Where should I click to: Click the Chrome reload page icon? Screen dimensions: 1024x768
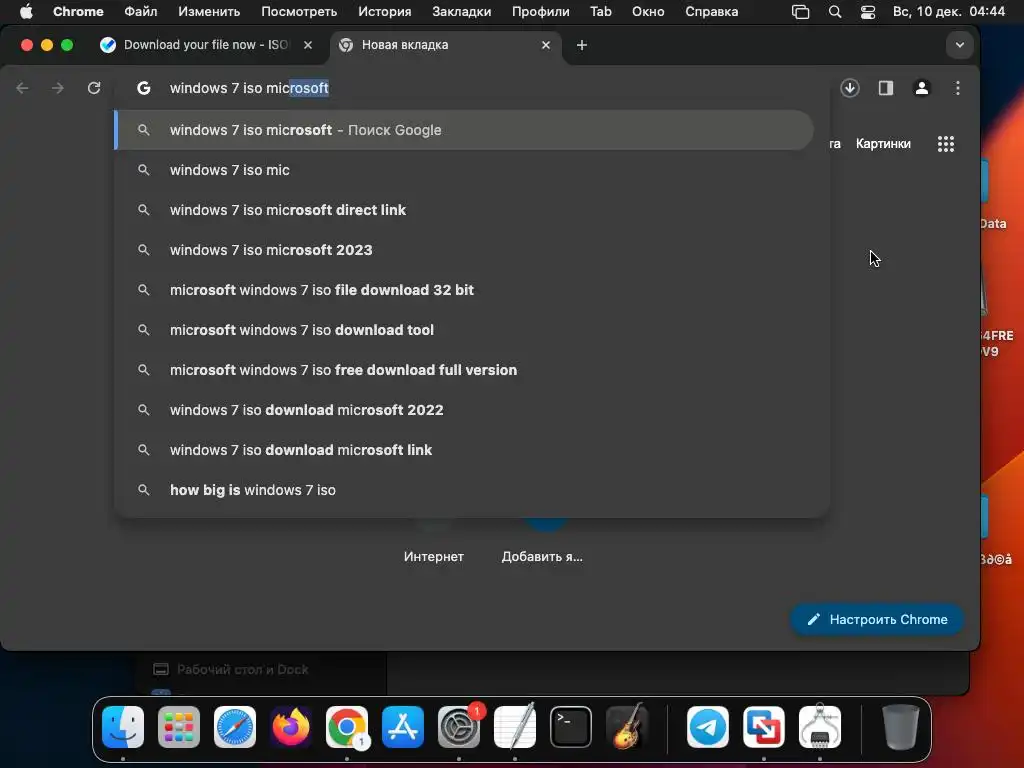(x=94, y=88)
